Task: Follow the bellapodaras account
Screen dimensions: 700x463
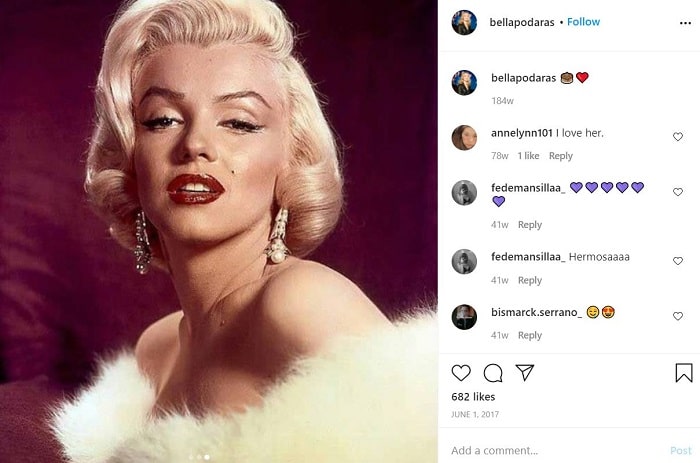Action: tap(583, 22)
